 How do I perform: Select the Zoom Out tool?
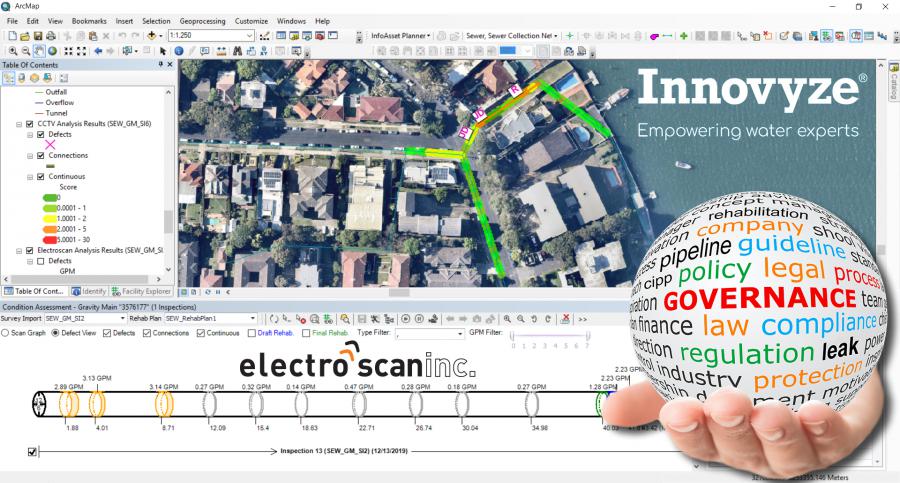pyautogui.click(x=26, y=51)
